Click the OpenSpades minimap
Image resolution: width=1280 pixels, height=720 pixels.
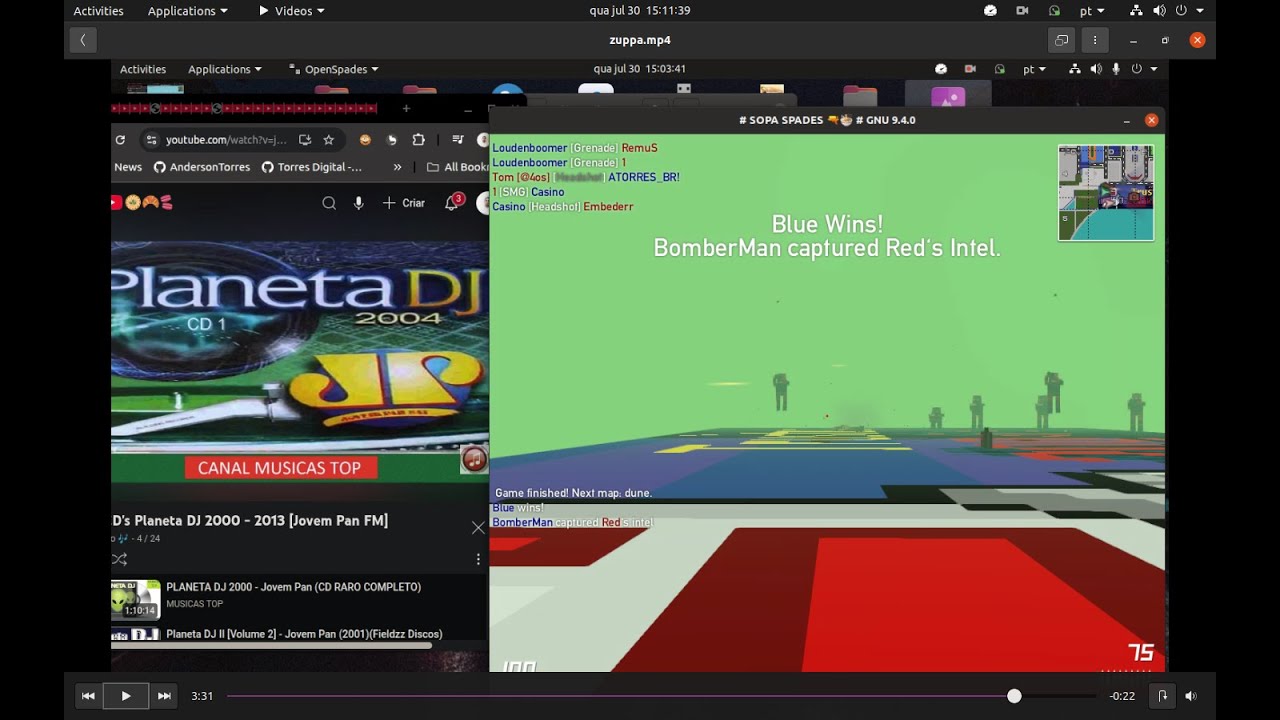coord(1106,193)
